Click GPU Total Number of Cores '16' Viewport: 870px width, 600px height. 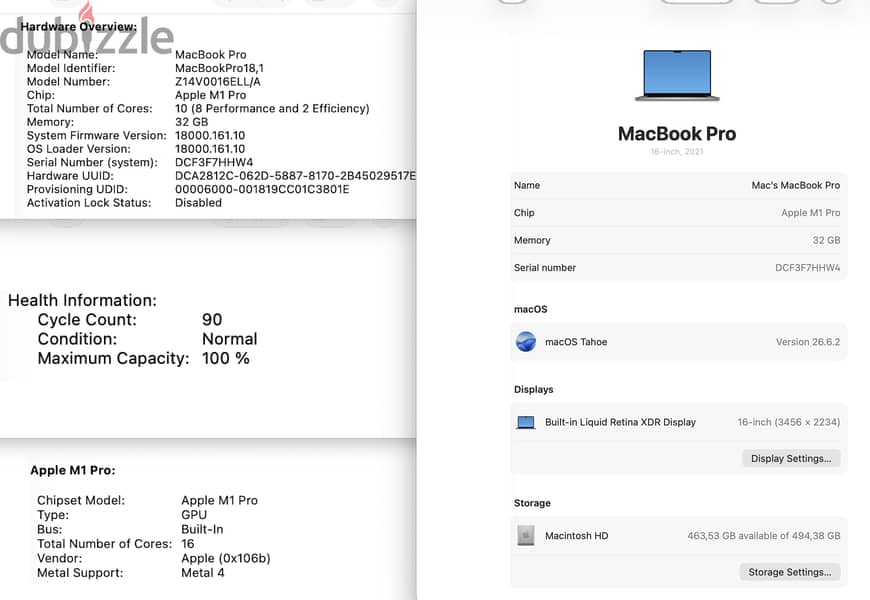pyautogui.click(x=188, y=544)
